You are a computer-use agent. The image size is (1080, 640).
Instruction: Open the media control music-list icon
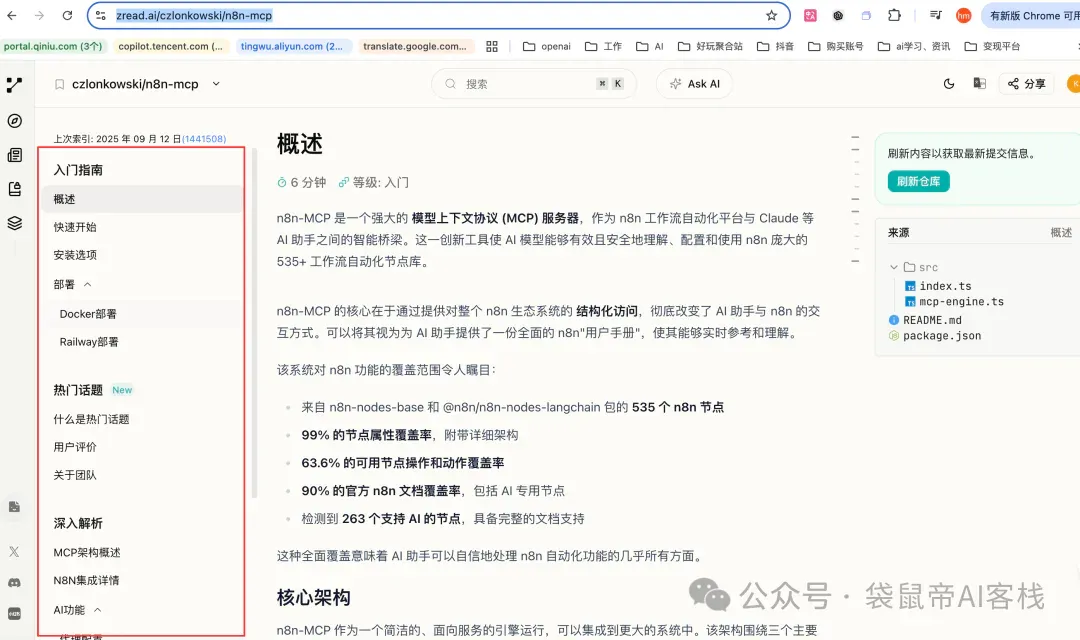(935, 15)
